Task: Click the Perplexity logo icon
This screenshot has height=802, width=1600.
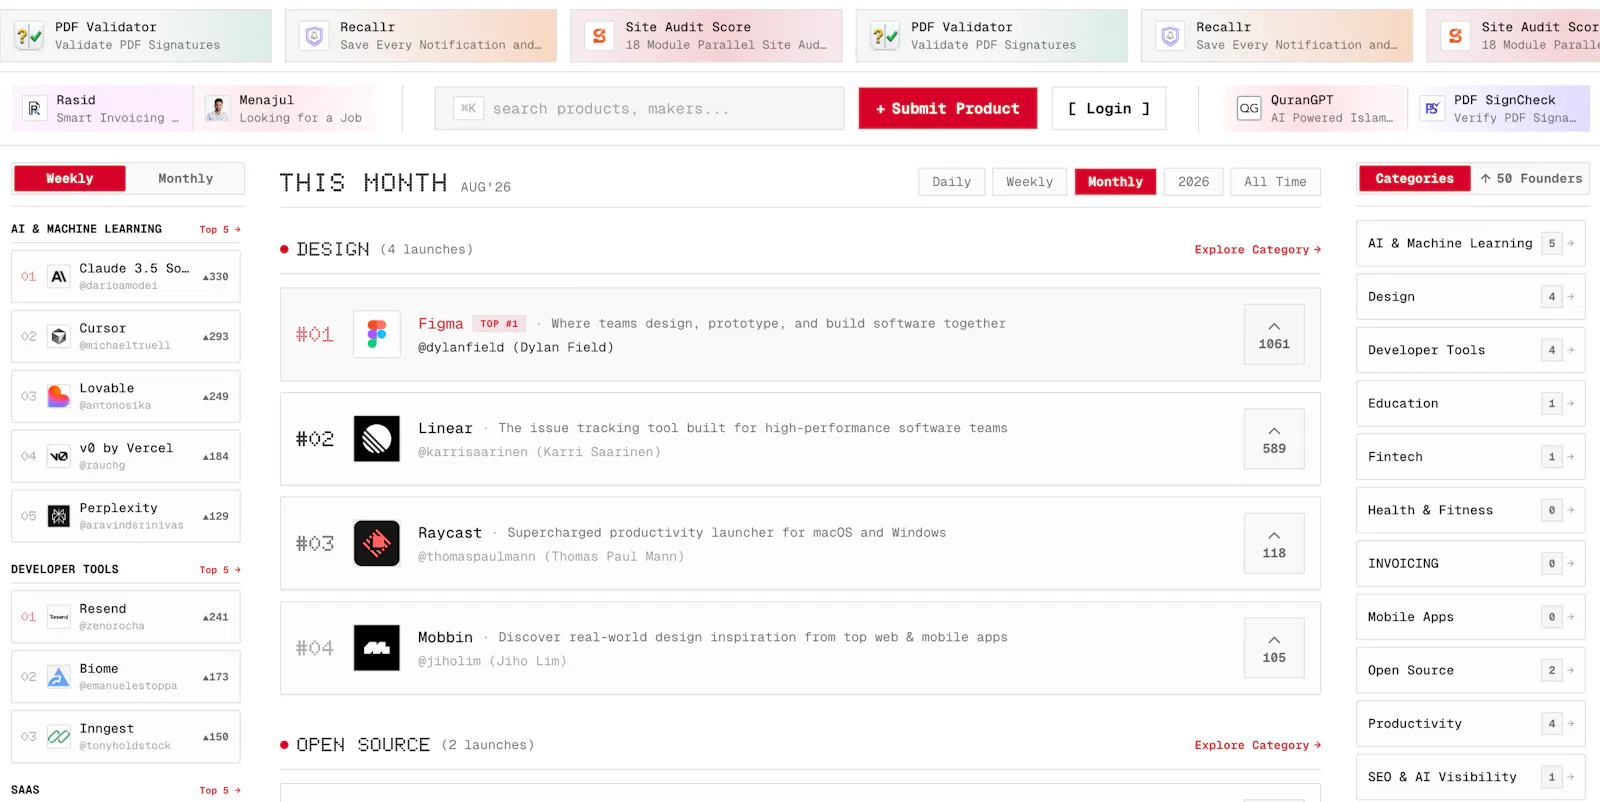Action: [x=59, y=516]
